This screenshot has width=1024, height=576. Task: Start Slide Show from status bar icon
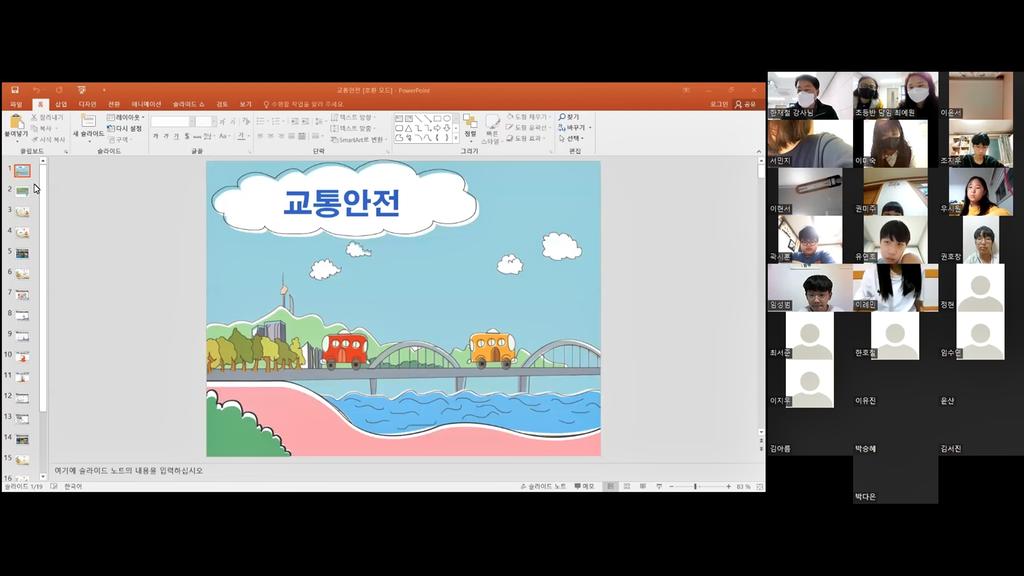click(659, 487)
